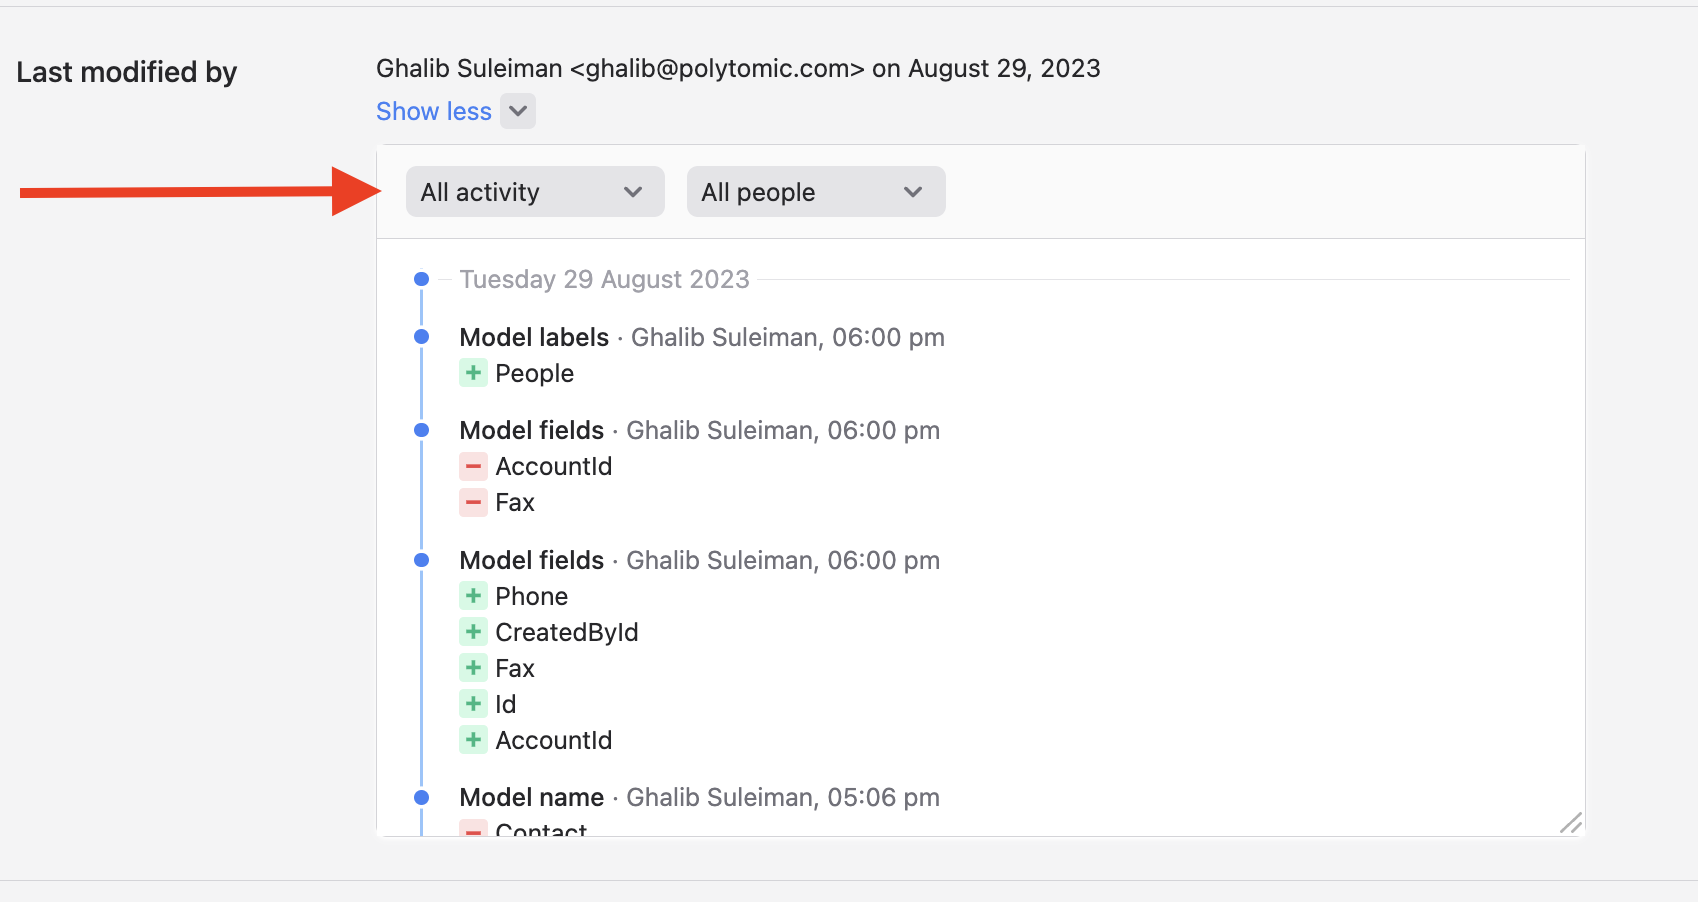
Task: Click the green plus icon next to Id
Action: pos(472,703)
